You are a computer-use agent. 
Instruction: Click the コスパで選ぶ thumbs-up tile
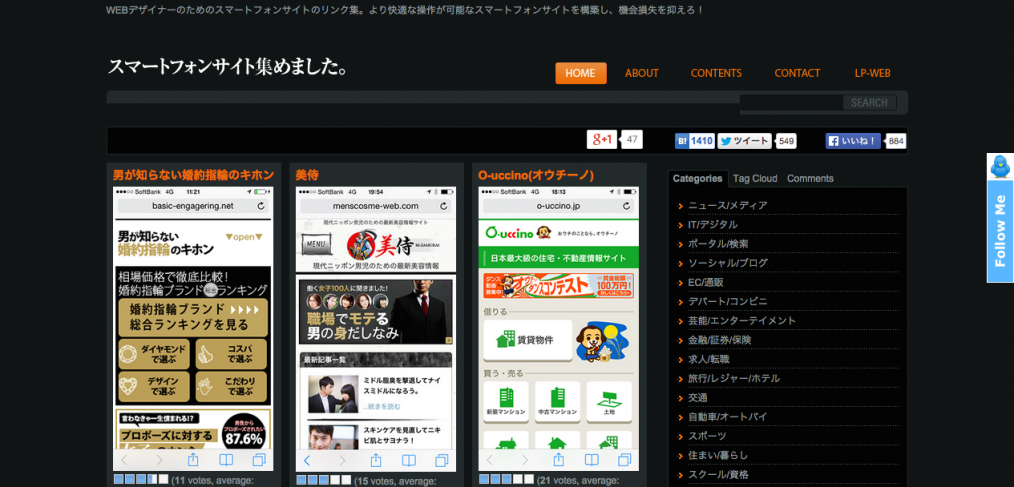[x=232, y=353]
